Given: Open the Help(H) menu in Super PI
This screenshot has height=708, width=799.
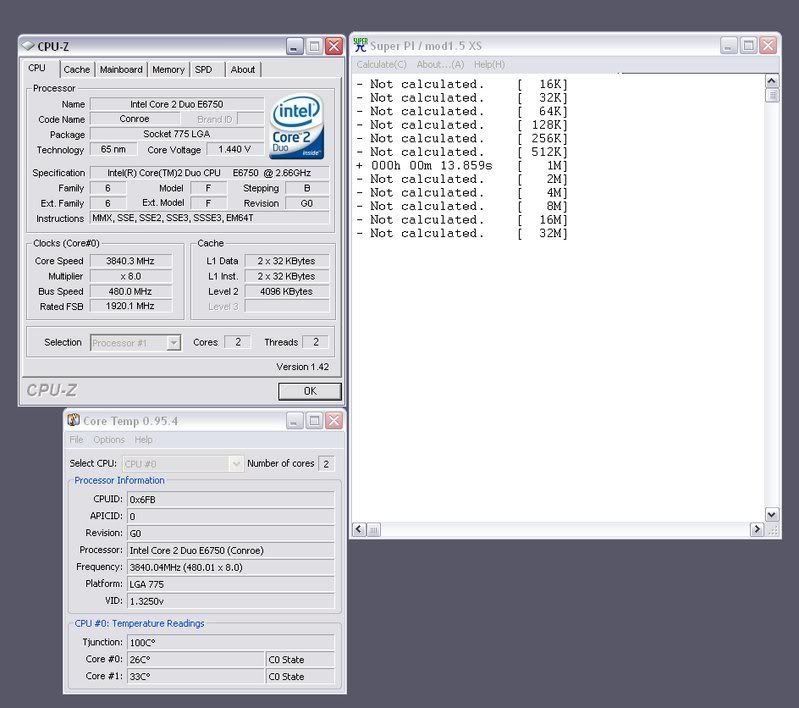Looking at the screenshot, I should coord(489,64).
